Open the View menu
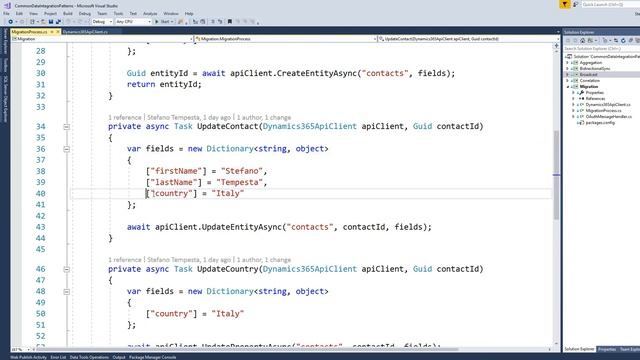The image size is (640, 360). click(x=33, y=13)
